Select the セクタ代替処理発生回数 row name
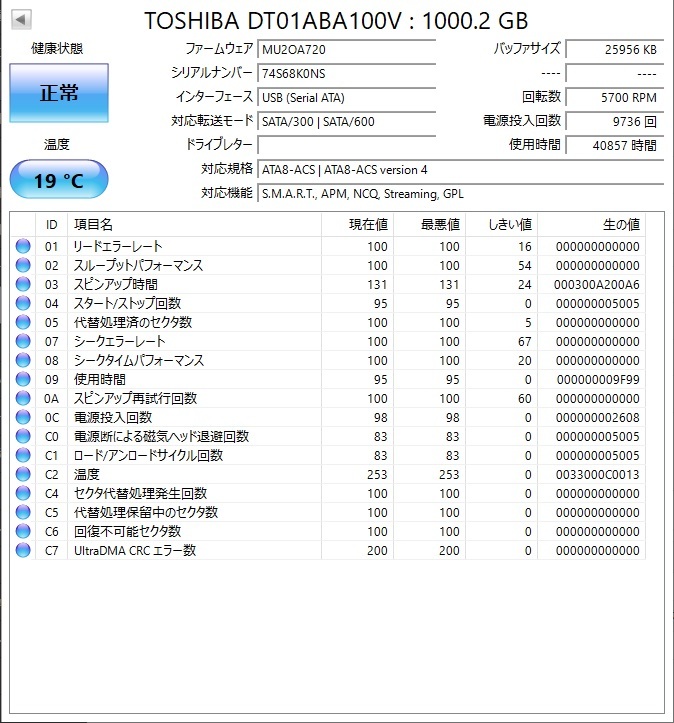The width and height of the screenshot is (674, 723). (x=141, y=493)
